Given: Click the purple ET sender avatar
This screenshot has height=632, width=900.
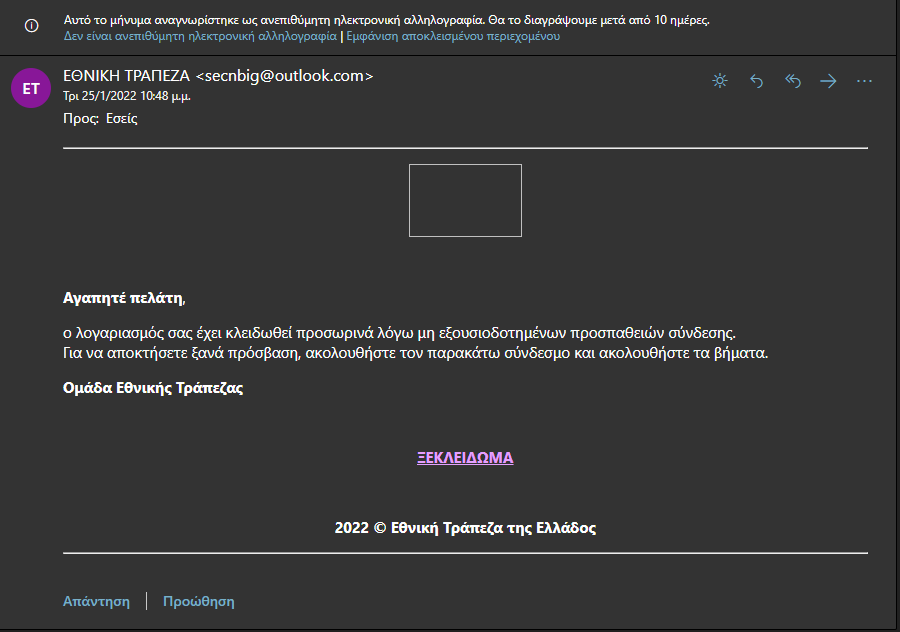Looking at the screenshot, I should [31, 88].
